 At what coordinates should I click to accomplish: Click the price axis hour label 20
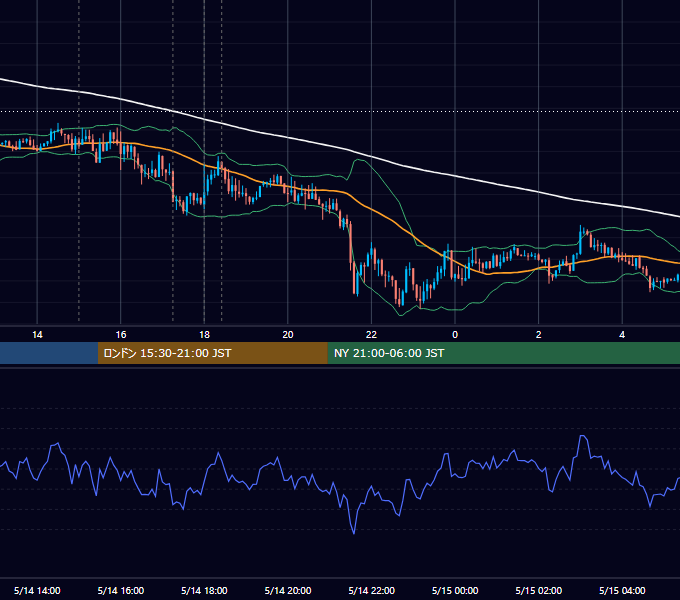point(288,335)
